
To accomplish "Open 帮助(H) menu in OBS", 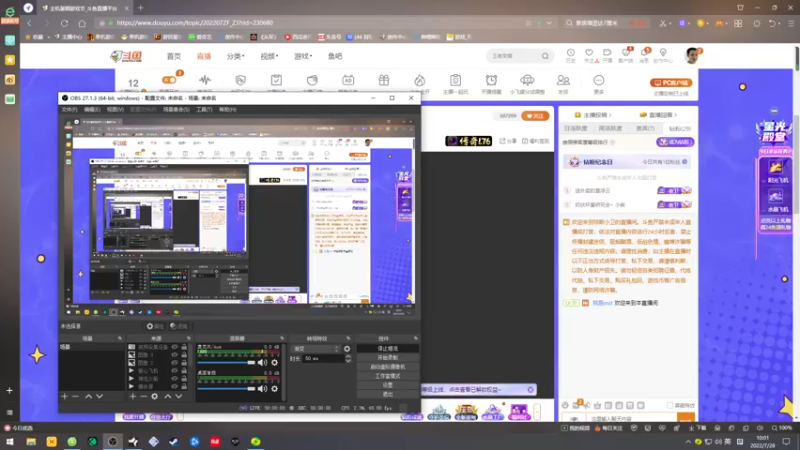I will click(x=228, y=109).
